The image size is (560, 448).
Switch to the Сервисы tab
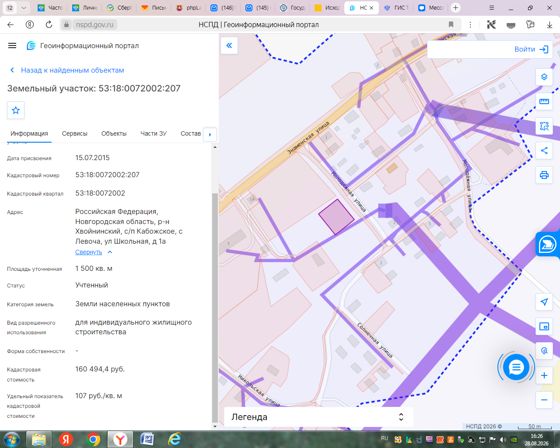click(x=74, y=134)
